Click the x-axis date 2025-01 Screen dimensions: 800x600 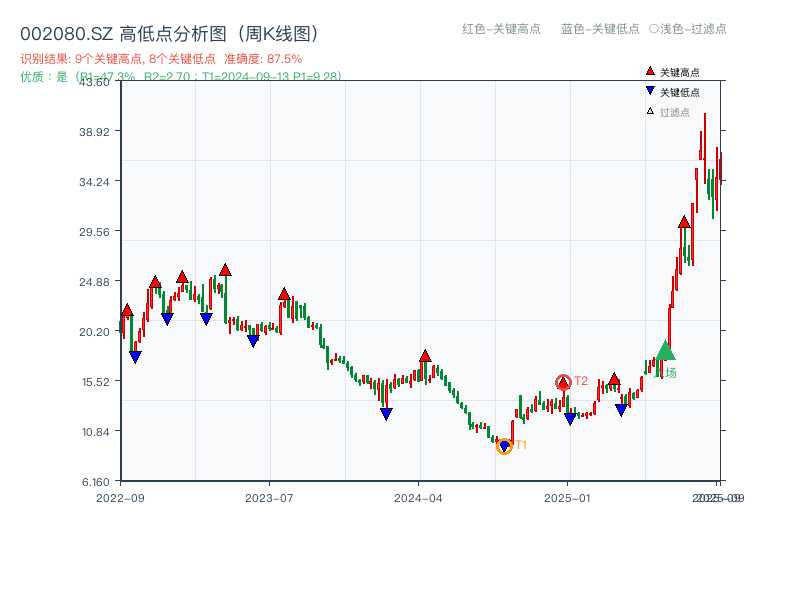pos(567,498)
